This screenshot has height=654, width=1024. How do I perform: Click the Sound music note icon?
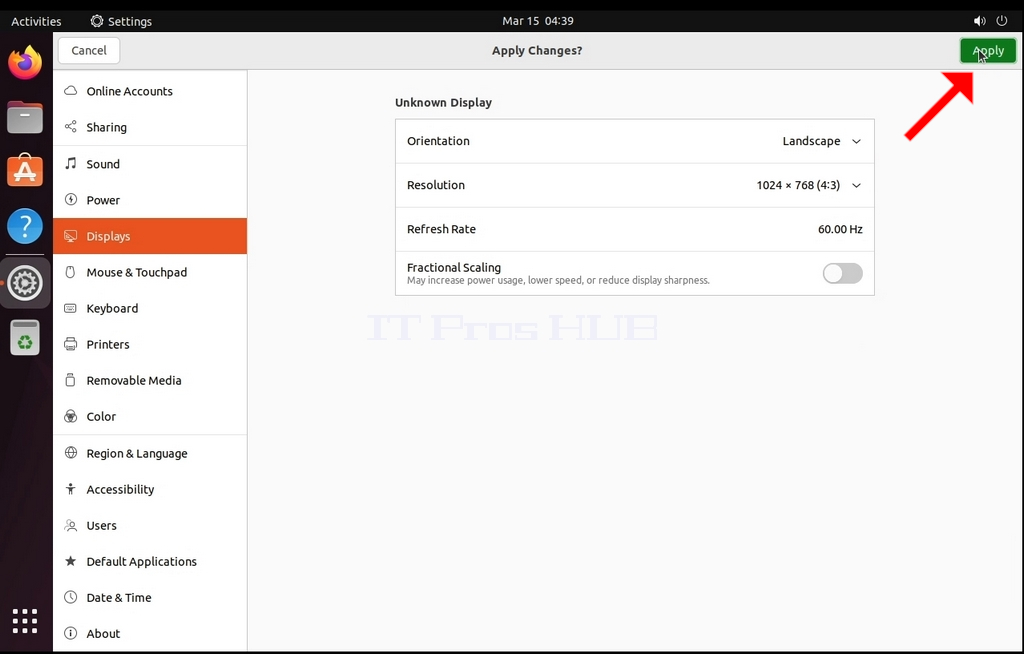click(71, 163)
